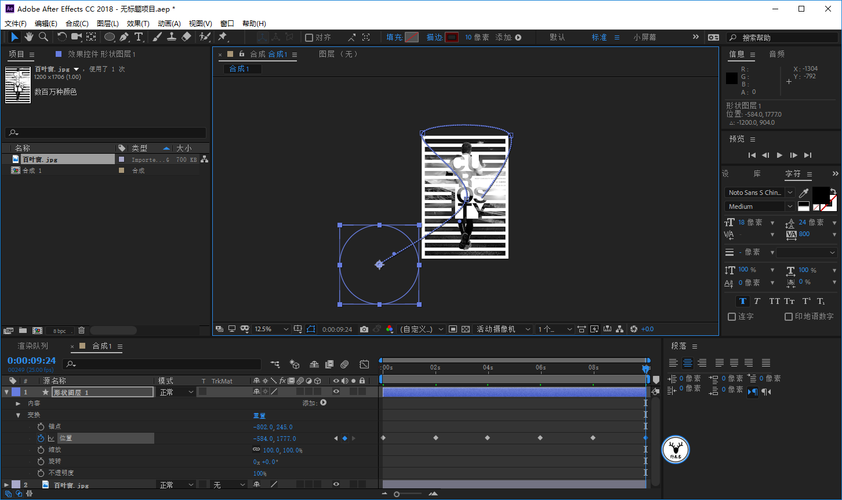Hide 形状图层 1 with eye toggle
842x500 pixels.
(x=336, y=392)
